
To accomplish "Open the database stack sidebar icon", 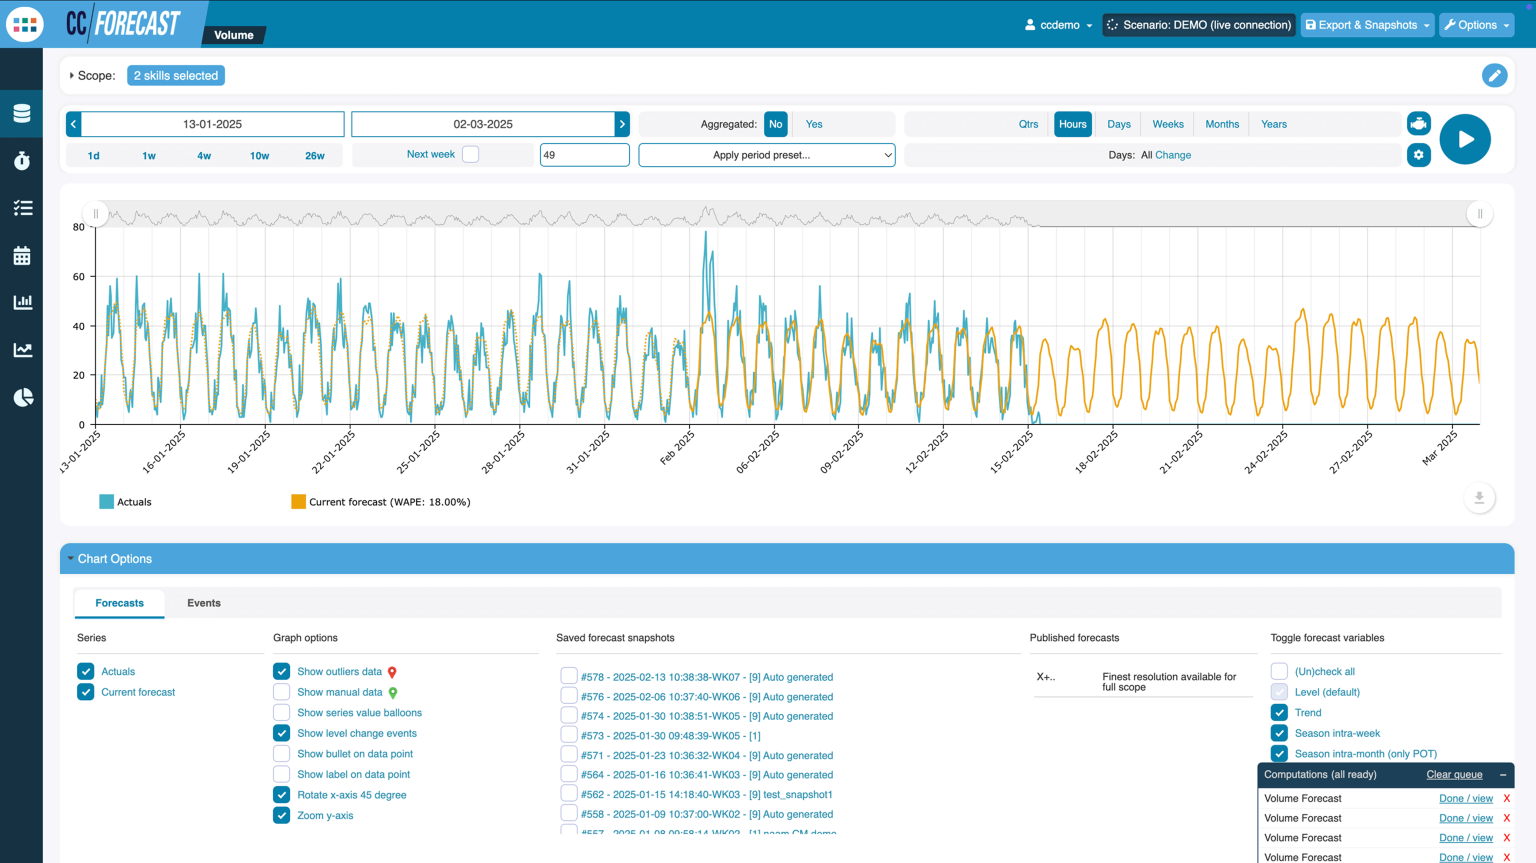I will click(22, 113).
